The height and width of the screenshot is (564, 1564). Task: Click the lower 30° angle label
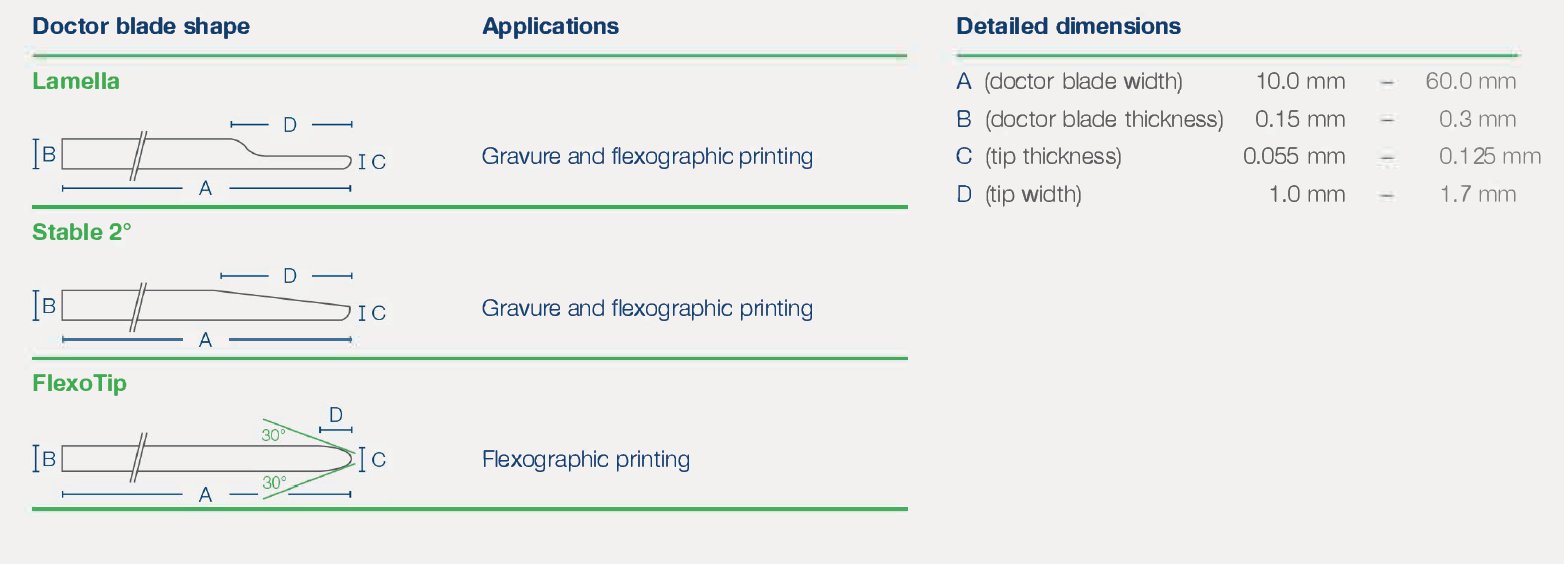(275, 482)
